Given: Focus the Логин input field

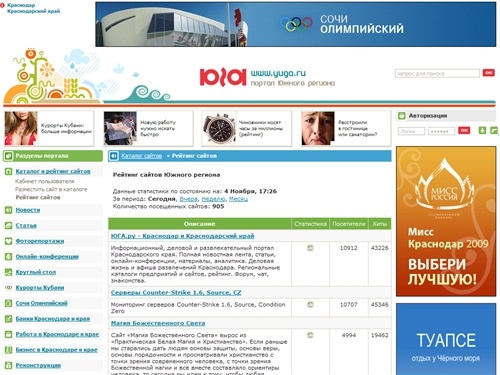Looking at the screenshot, I should point(411,131).
